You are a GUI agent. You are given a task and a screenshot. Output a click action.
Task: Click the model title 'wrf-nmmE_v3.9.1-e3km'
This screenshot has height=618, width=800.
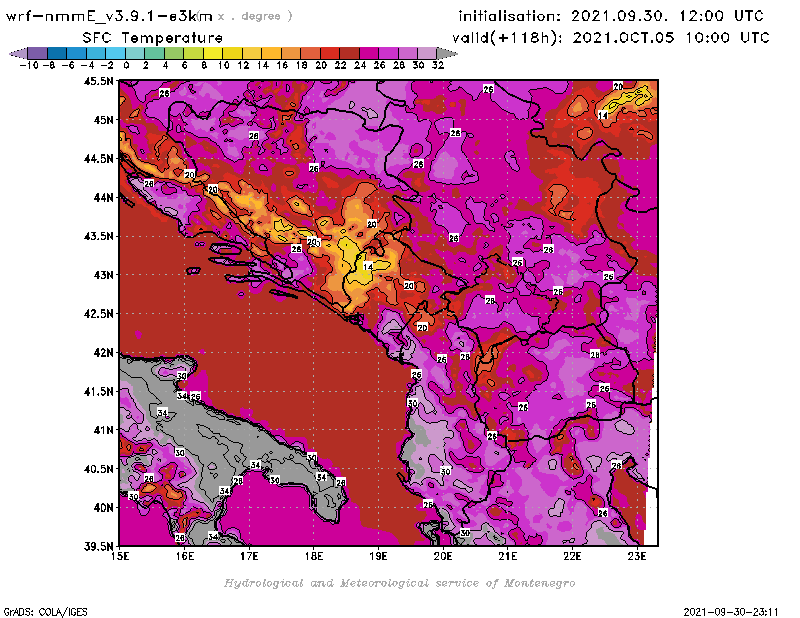pyautogui.click(x=109, y=16)
